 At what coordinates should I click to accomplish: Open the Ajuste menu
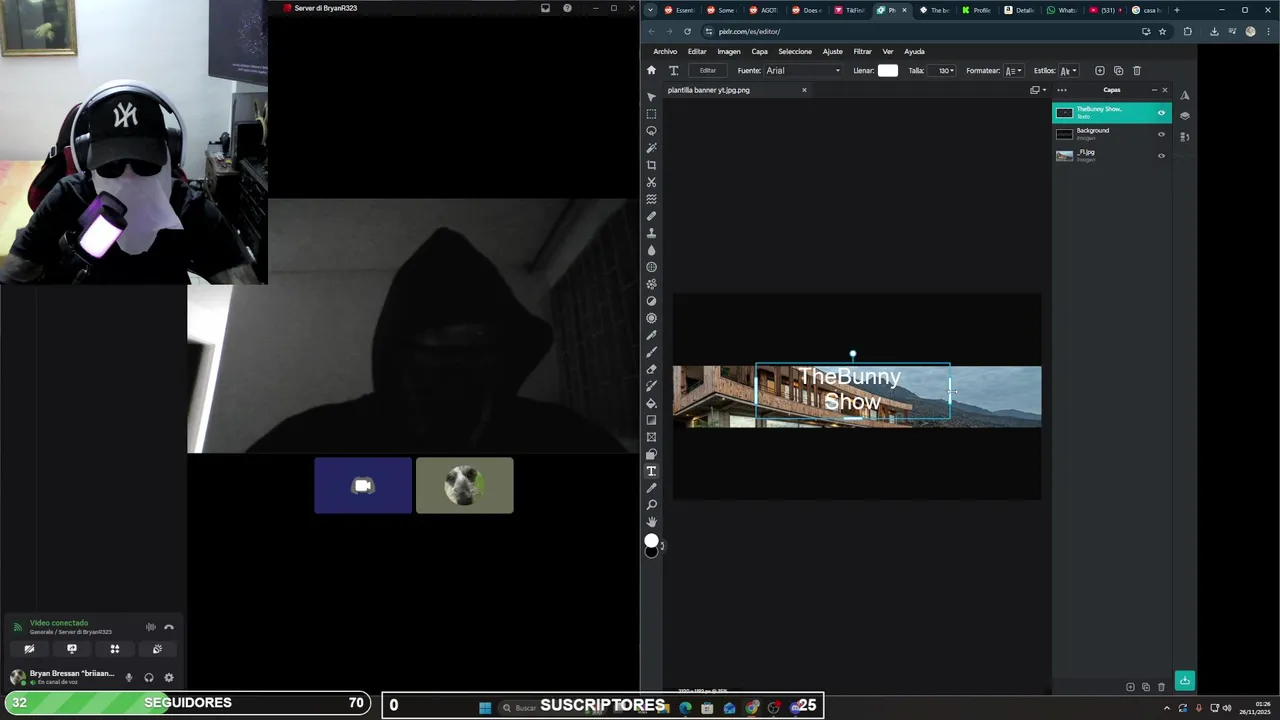[x=832, y=51]
